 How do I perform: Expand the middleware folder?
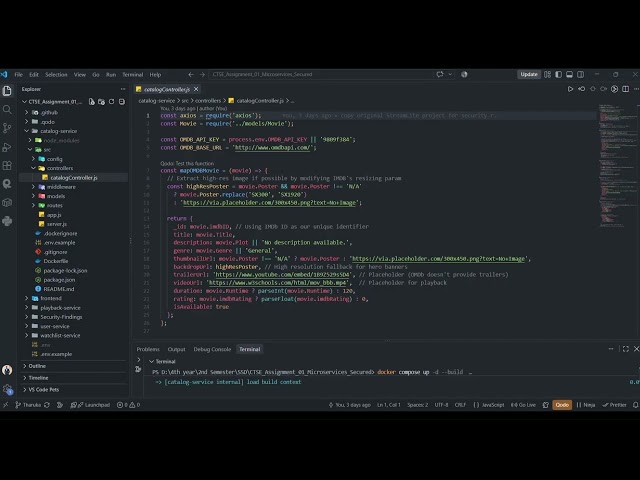pyautogui.click(x=61, y=187)
